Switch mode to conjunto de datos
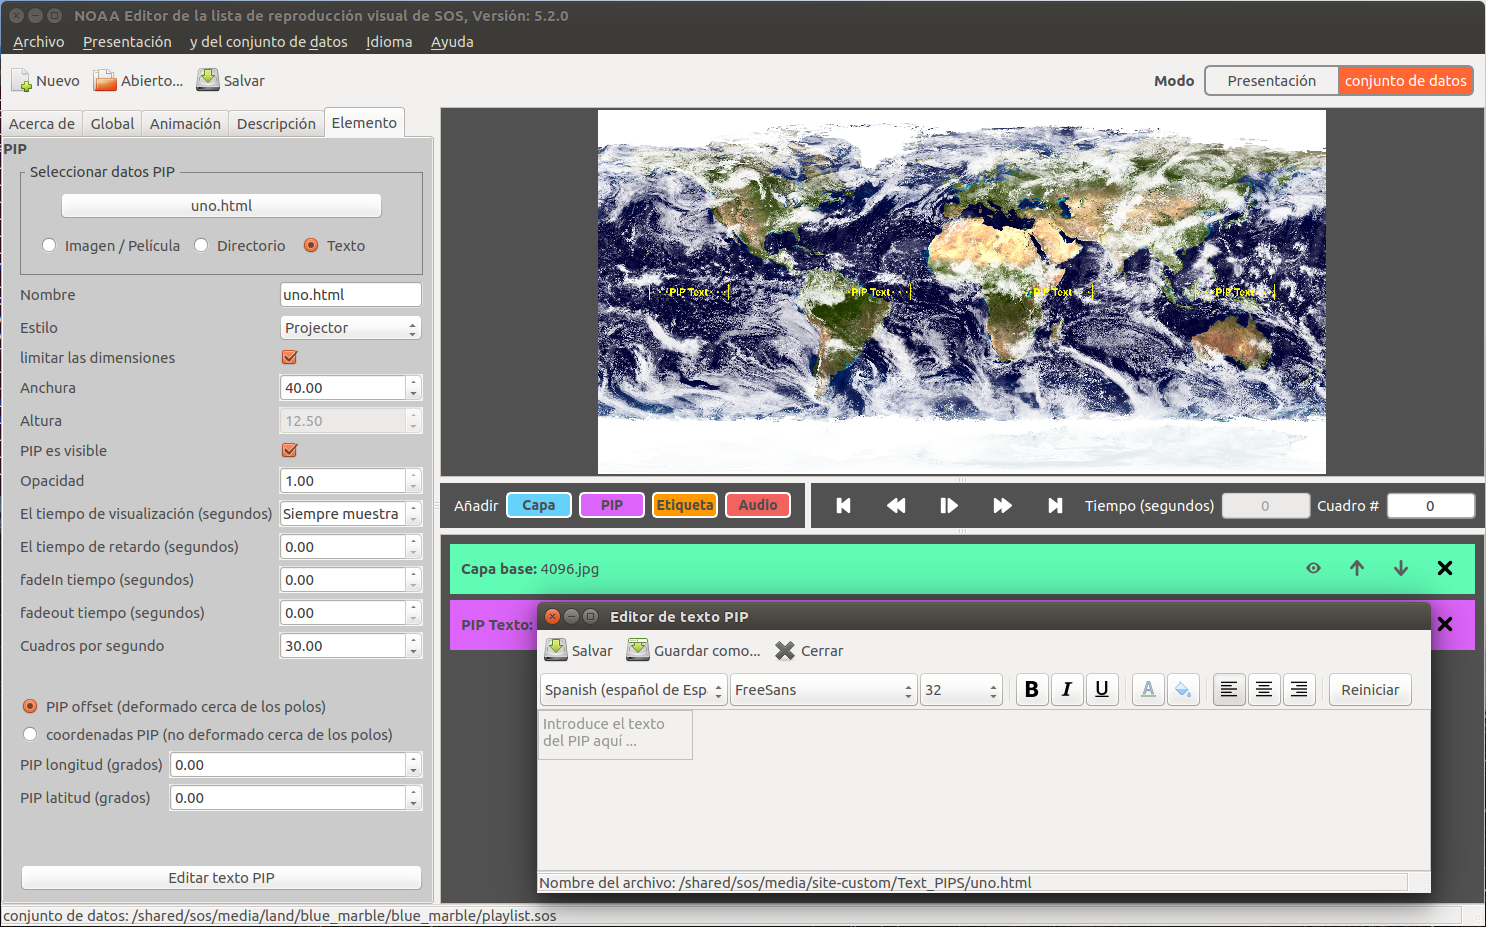Image resolution: width=1486 pixels, height=927 pixels. (1405, 81)
